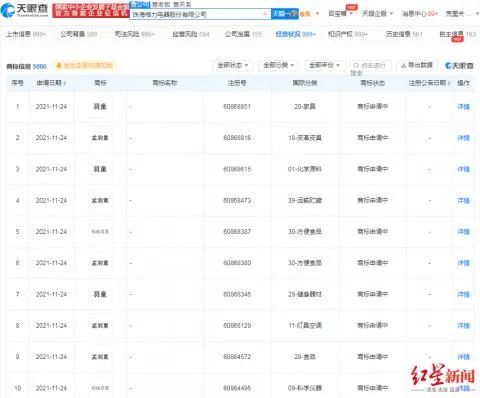Switch to the 查关系 search tab
The image size is (480, 398).
click(182, 4)
